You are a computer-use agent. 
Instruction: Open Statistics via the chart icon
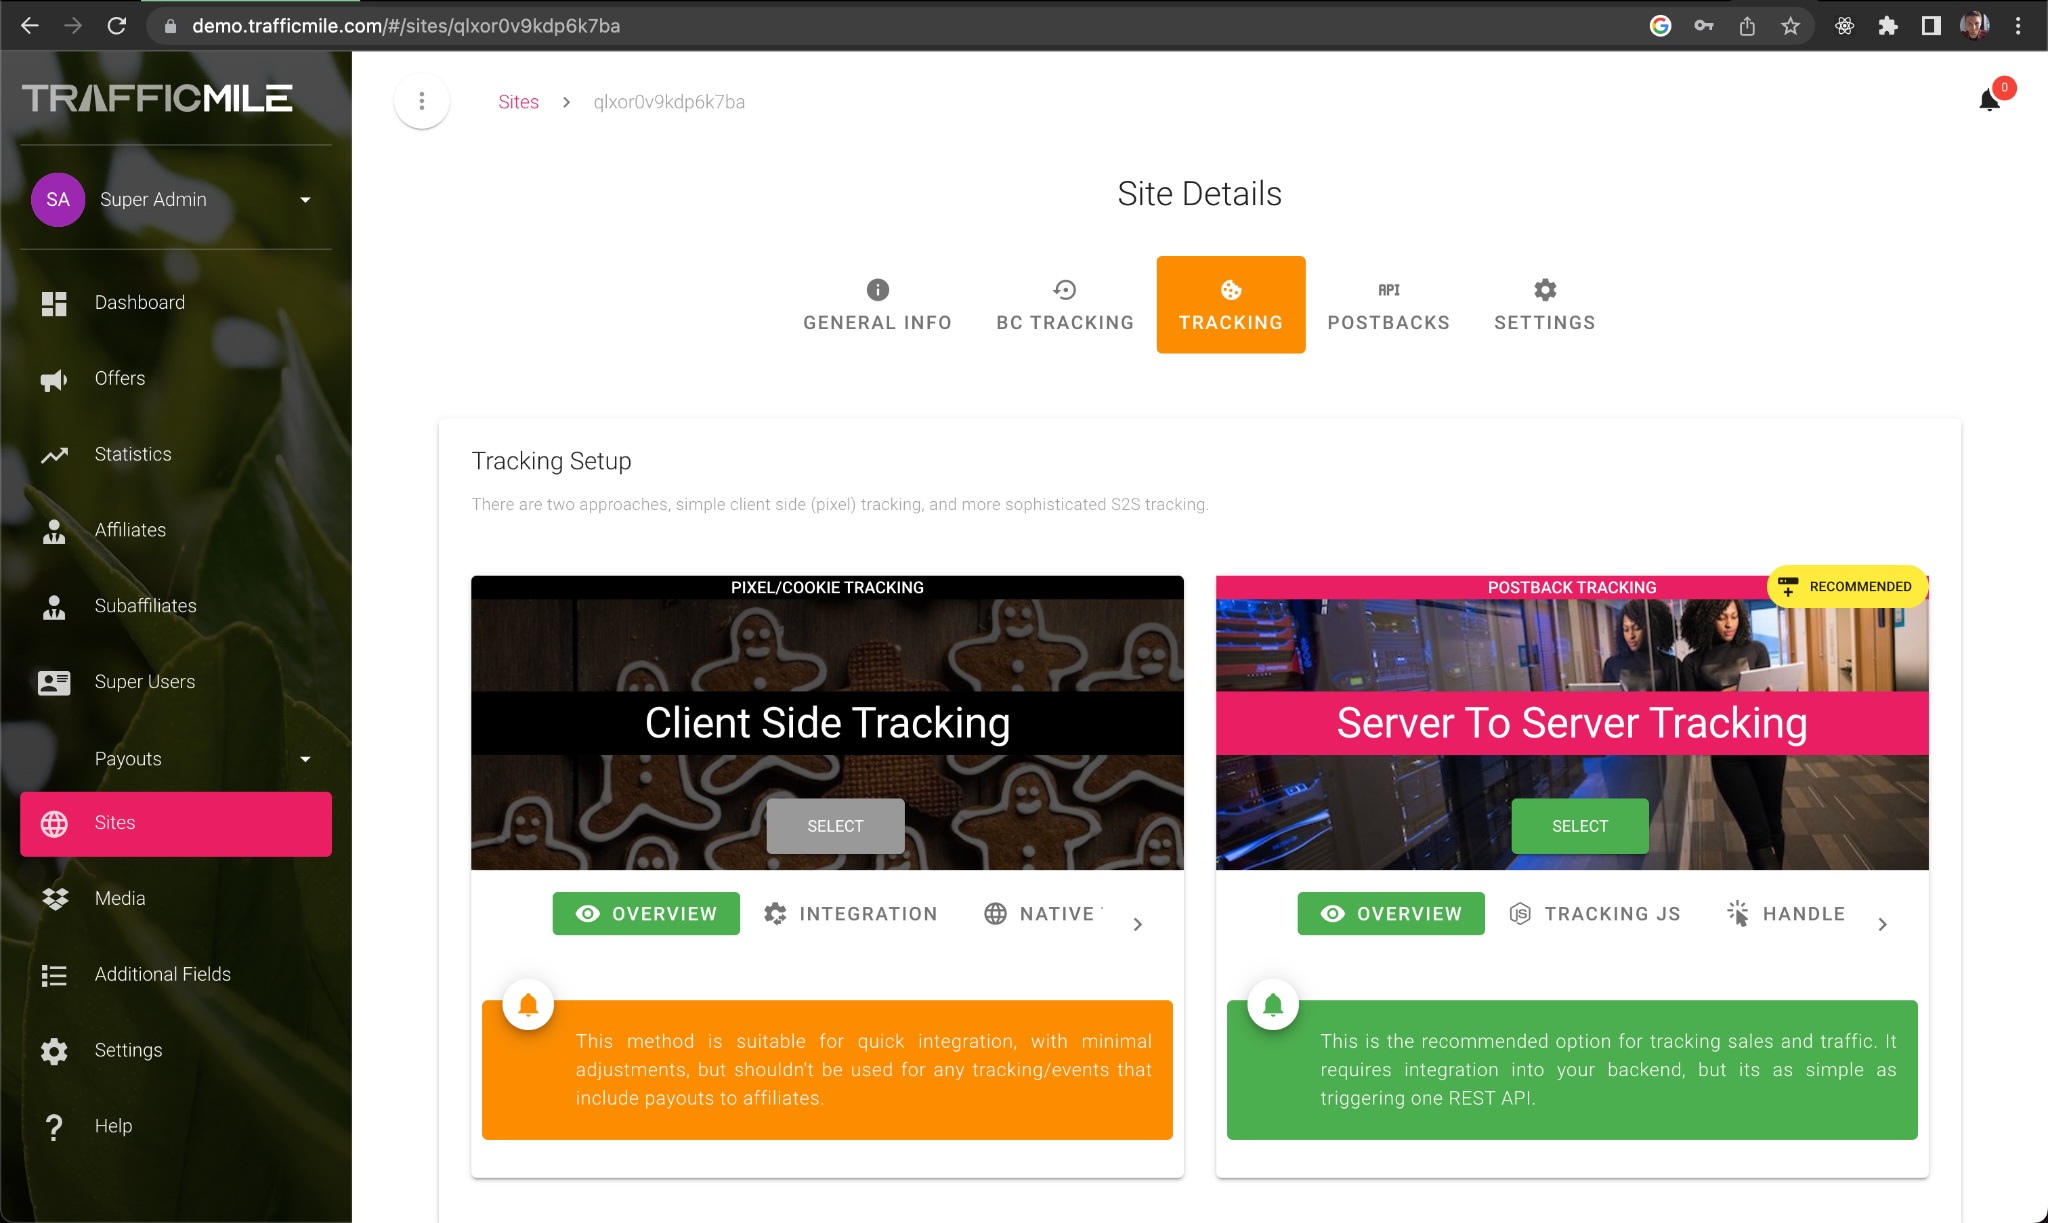click(x=54, y=454)
